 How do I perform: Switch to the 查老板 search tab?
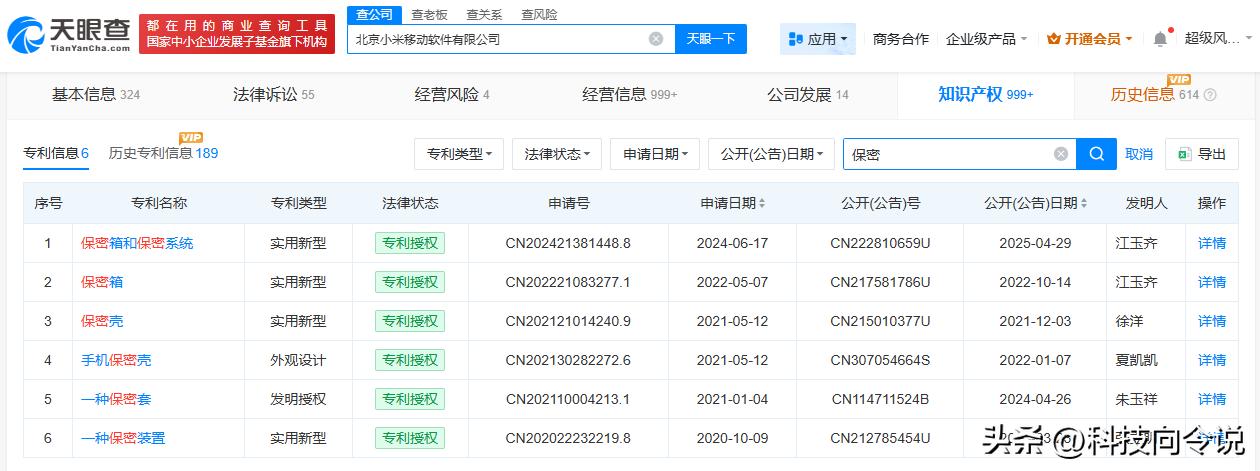[429, 14]
